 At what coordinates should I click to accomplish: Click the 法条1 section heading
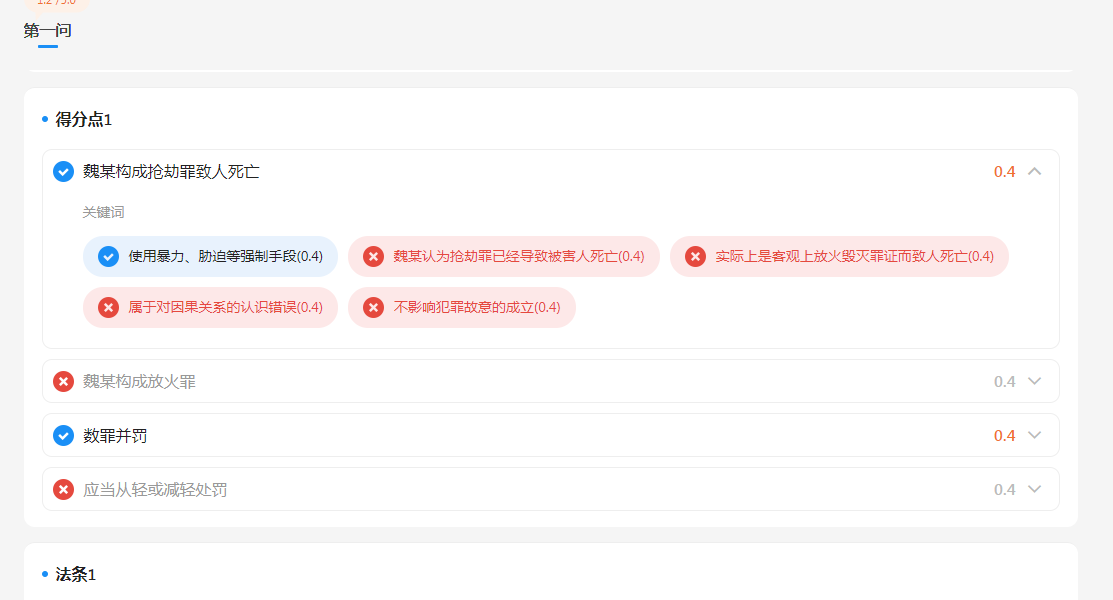tap(76, 574)
